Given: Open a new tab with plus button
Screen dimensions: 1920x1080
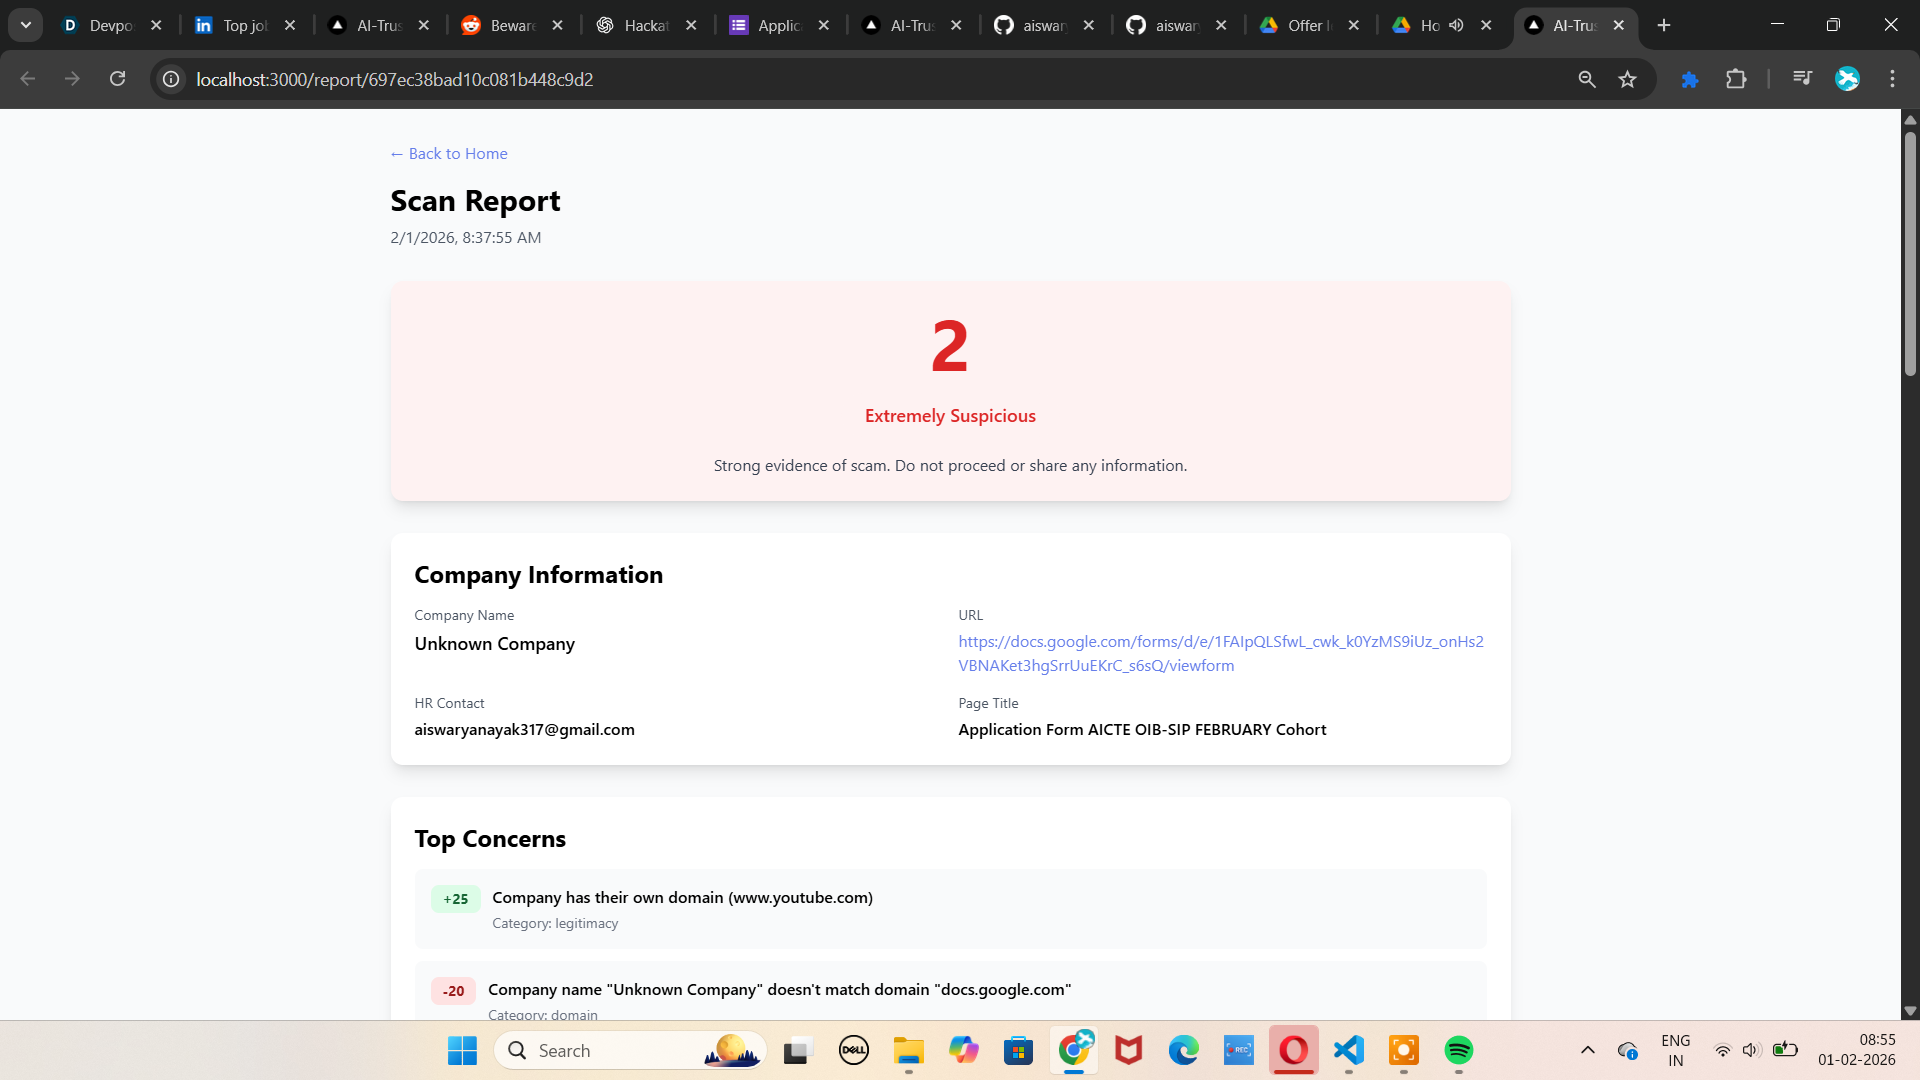Looking at the screenshot, I should tap(1664, 25).
